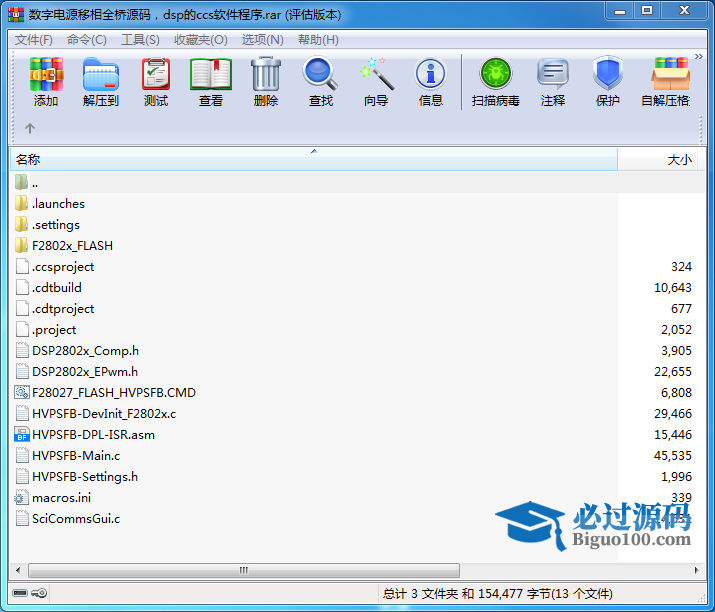Screen dimensions: 715x612
Task: Click the WinRAR title bar app icon
Action: (16, 14)
